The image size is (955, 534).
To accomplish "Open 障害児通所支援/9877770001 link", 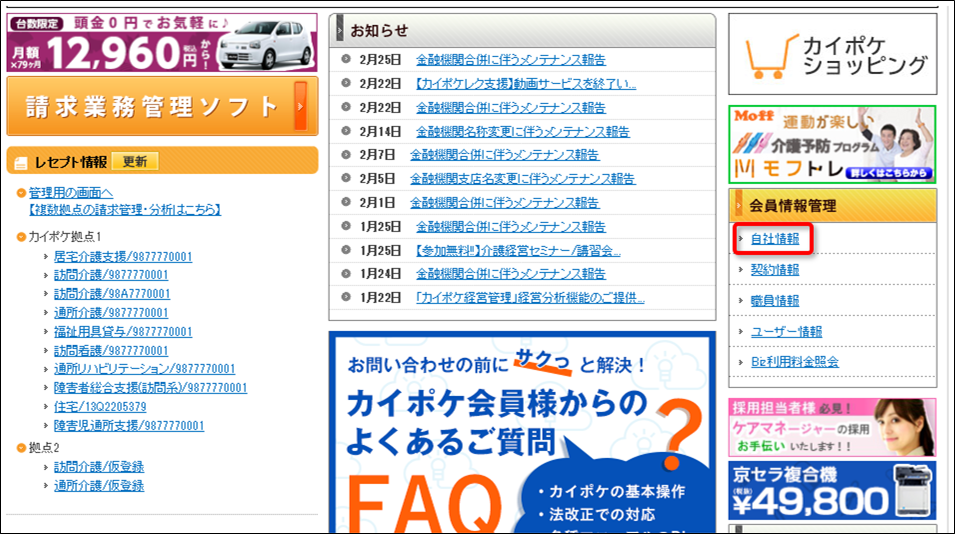I will coord(129,425).
